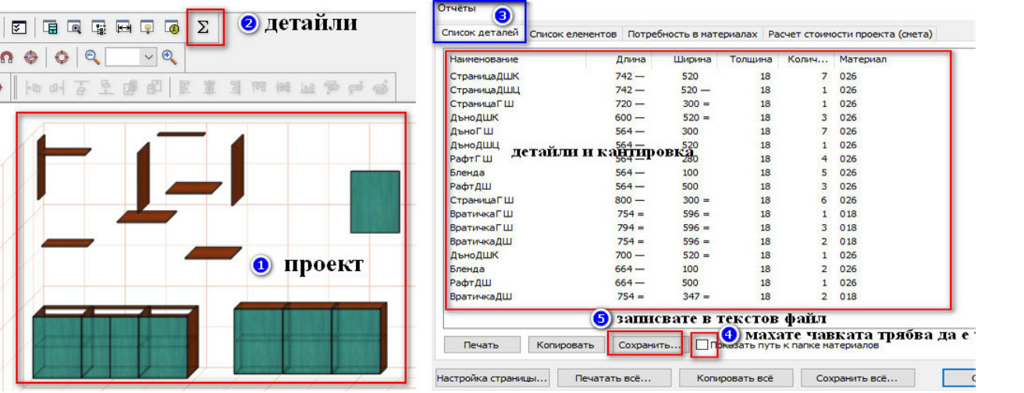Click Сохранить всё... button
The width and height of the screenshot is (1024, 393).
857,378
